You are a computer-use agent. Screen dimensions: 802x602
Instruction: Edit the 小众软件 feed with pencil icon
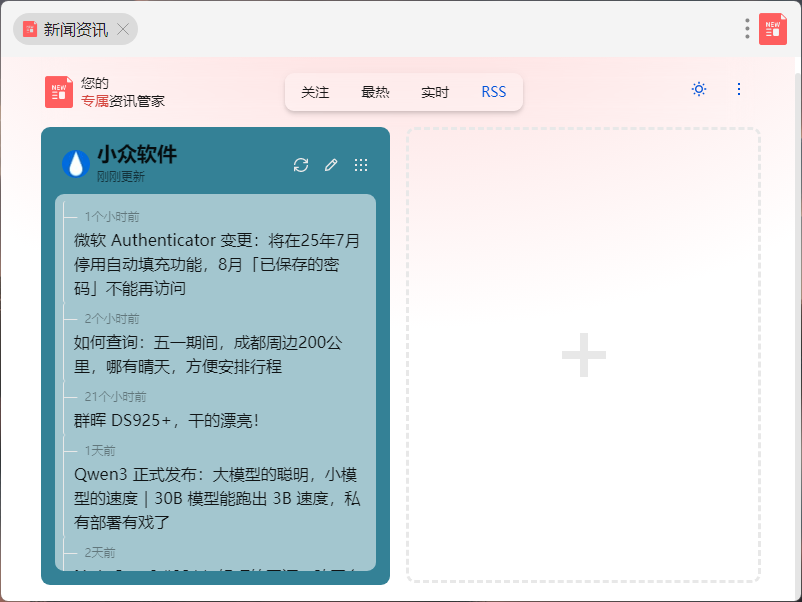[x=331, y=165]
